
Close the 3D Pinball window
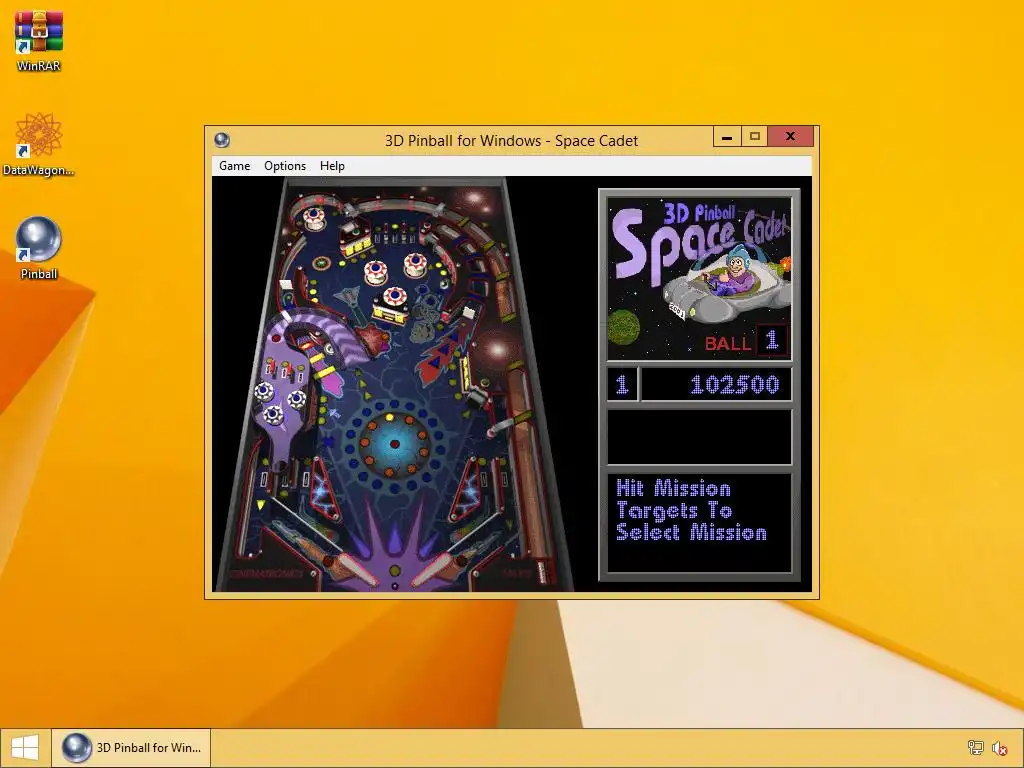[x=790, y=136]
